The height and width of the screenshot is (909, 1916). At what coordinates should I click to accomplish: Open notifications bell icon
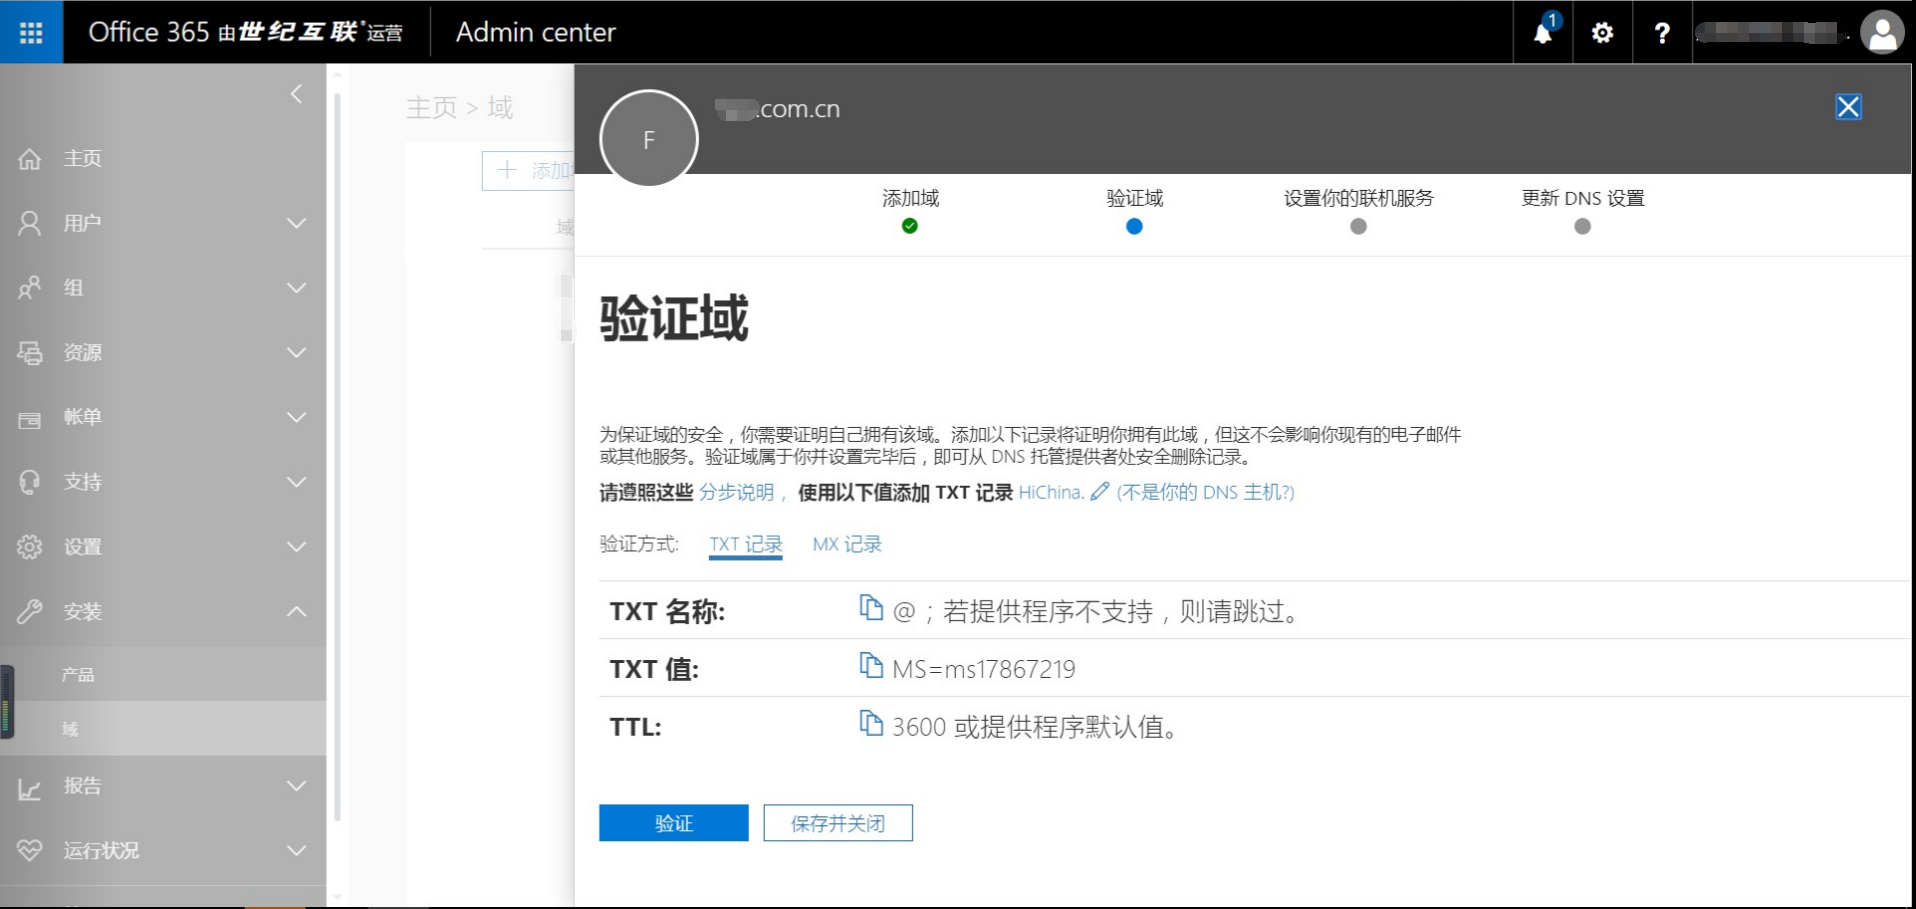click(x=1543, y=32)
